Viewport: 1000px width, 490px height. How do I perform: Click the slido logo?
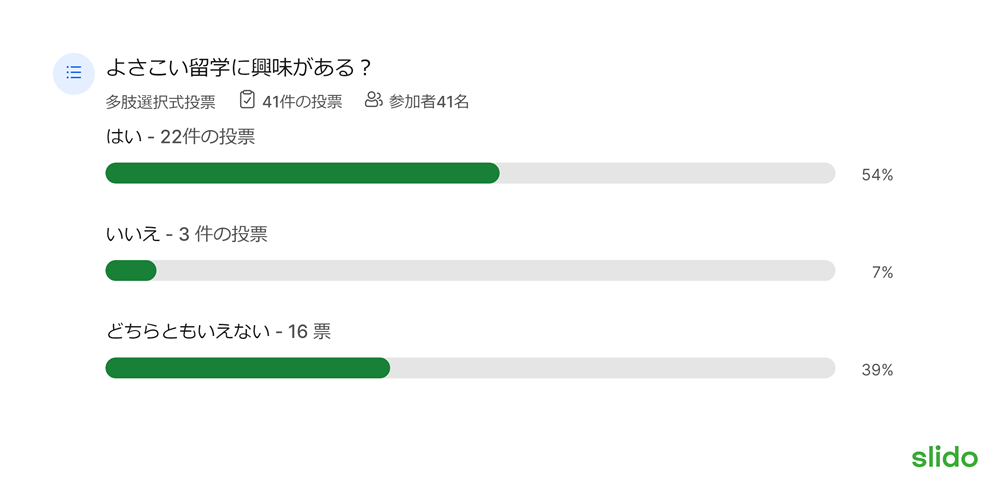(x=944, y=457)
